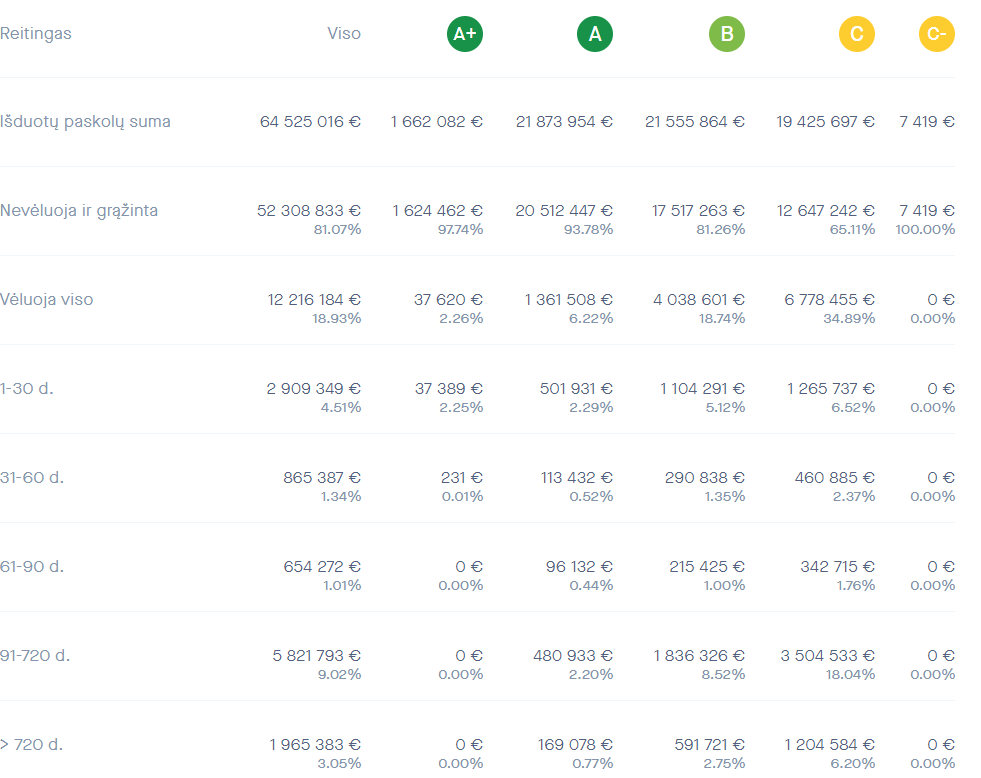Select the 3 504 533 € C rating cell
This screenshot has height=778, width=981.
click(x=828, y=655)
